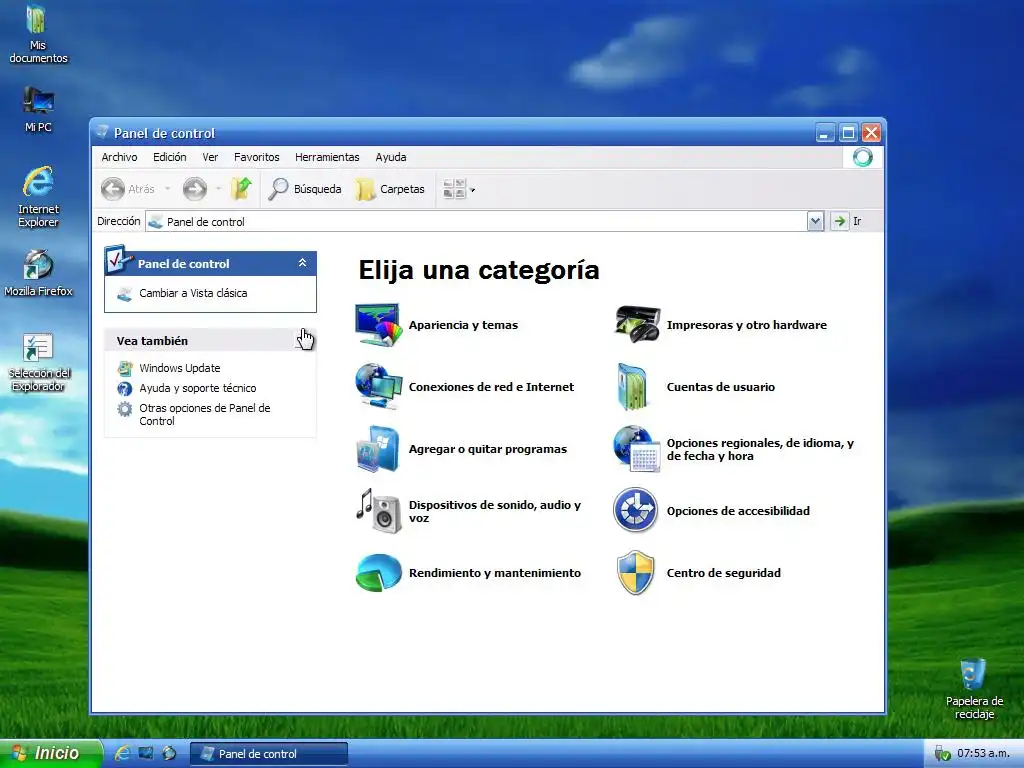The height and width of the screenshot is (768, 1024).
Task: Click Opciones de accesibilidad text link
Action: coord(738,511)
